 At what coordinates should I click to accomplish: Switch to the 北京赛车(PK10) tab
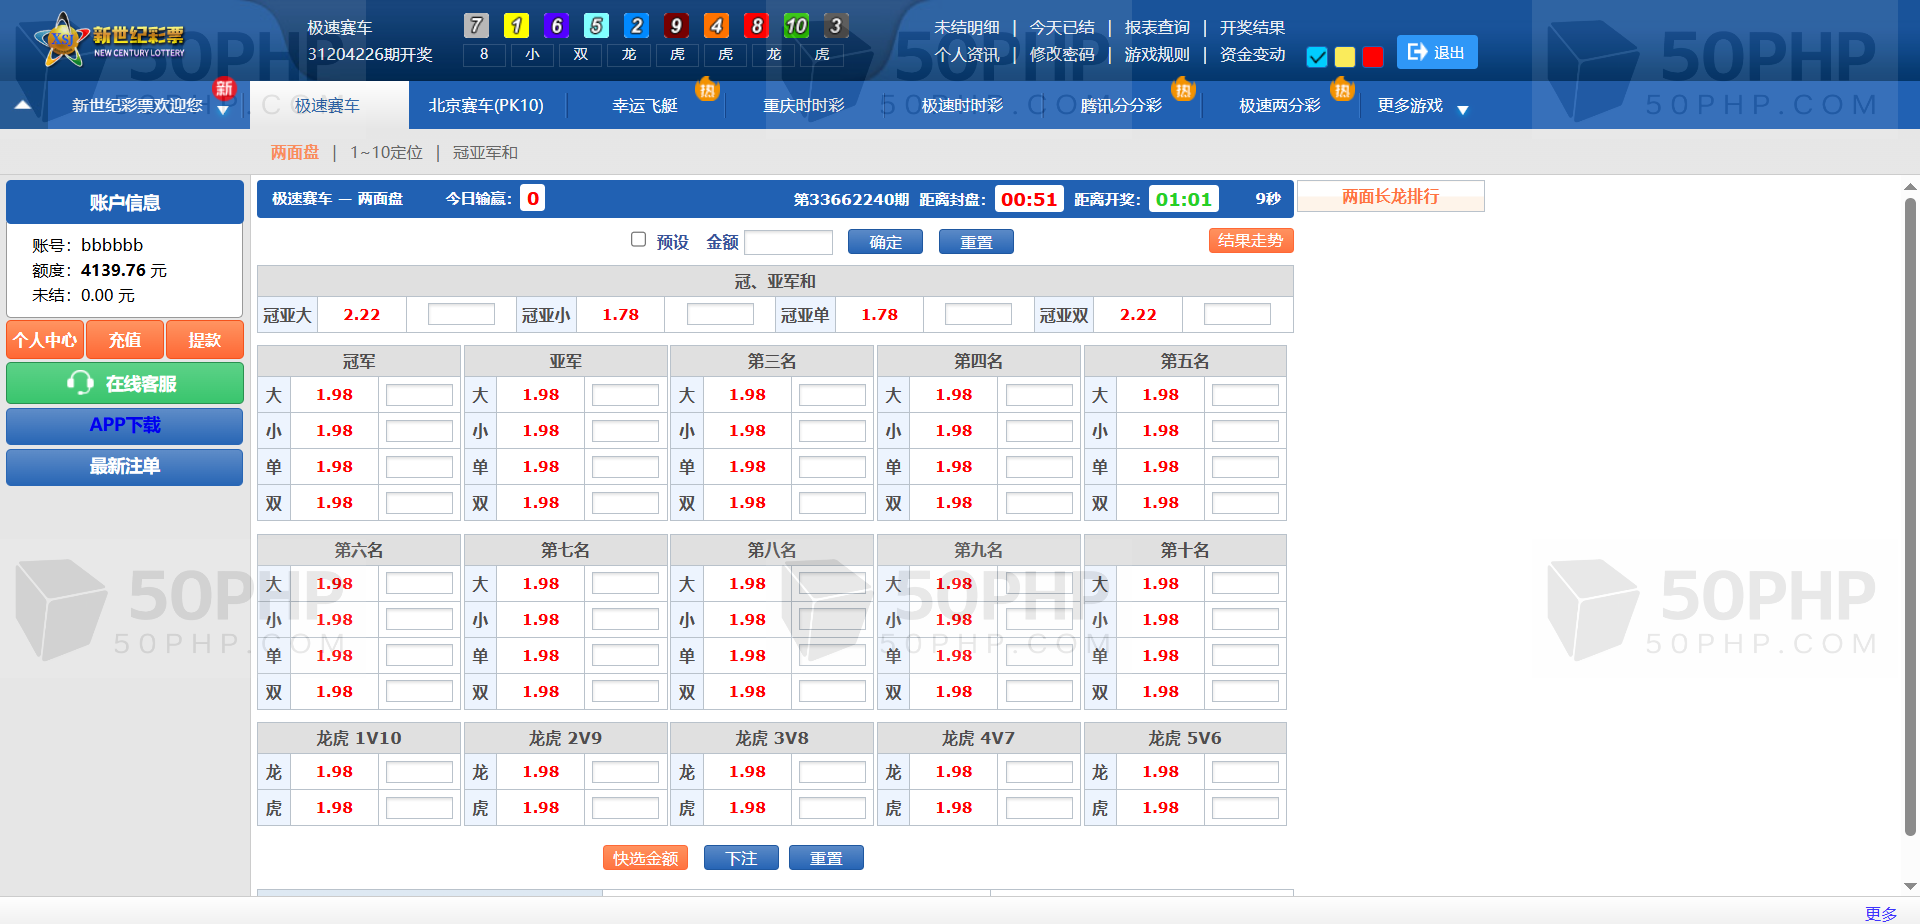(486, 105)
